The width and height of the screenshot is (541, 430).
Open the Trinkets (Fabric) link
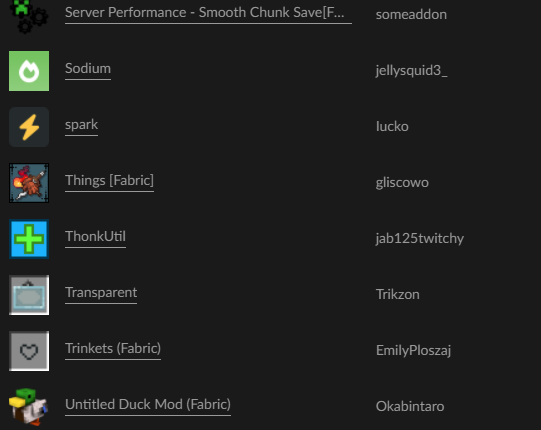pos(113,349)
